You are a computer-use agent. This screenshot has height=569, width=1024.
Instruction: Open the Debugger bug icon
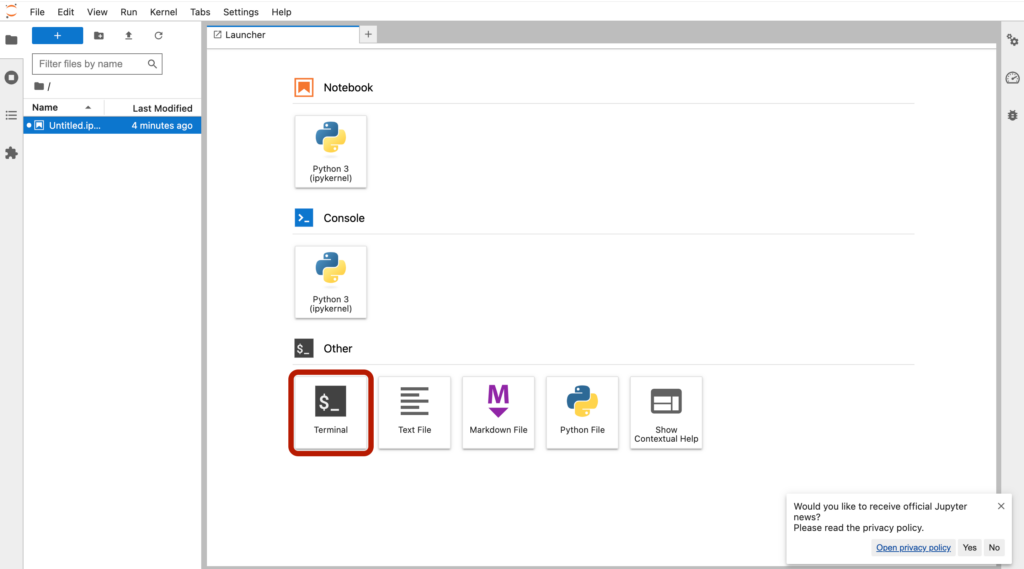tap(1012, 115)
